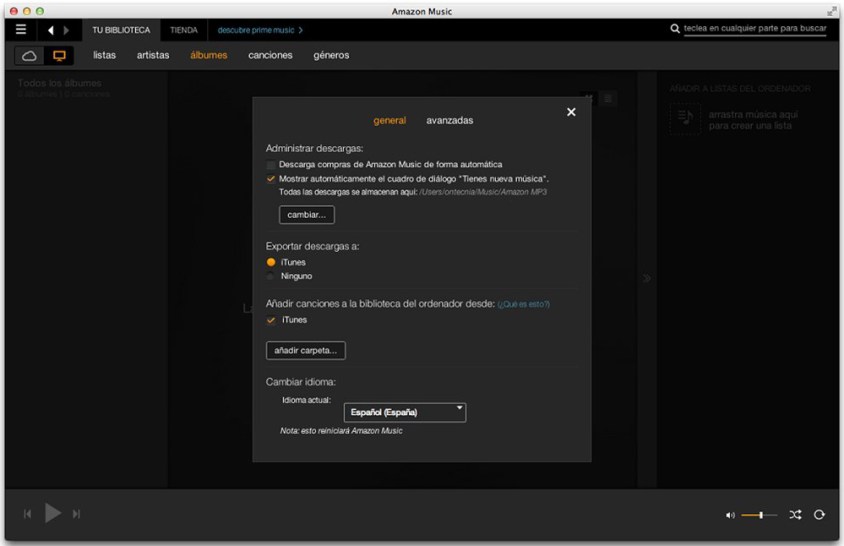Click the cambiar... button
This screenshot has height=546, width=844.
point(306,215)
